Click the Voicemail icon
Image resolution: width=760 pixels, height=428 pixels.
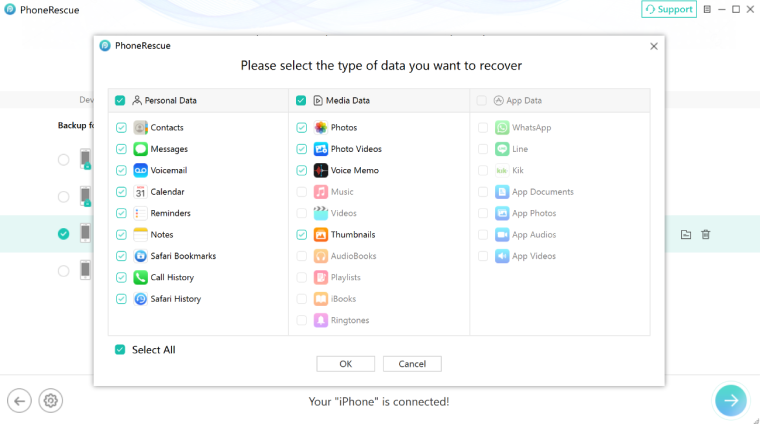141,170
